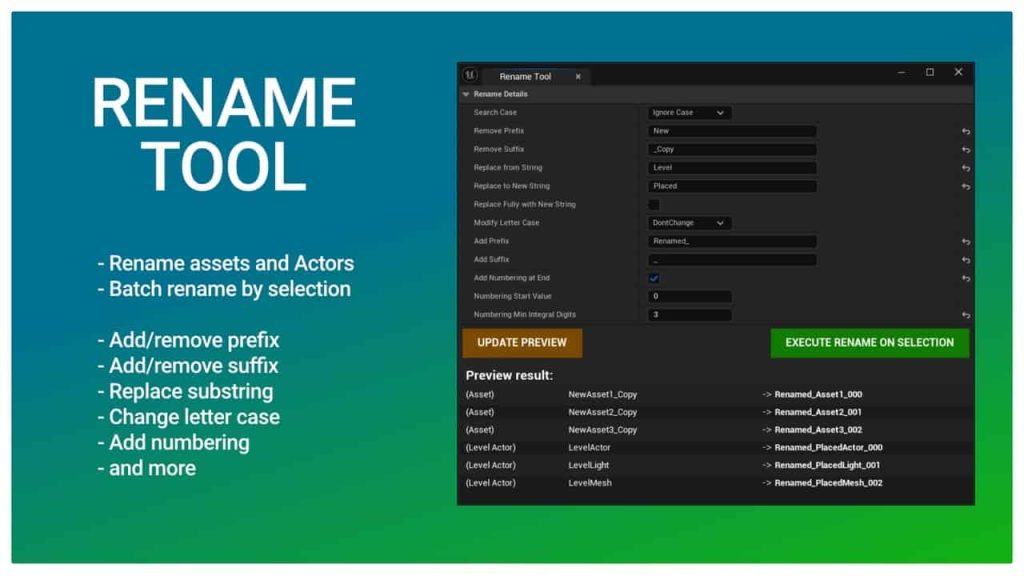Open the Modify Letter Case dropdown
Image resolution: width=1024 pixels, height=576 pixels.
click(x=689, y=223)
